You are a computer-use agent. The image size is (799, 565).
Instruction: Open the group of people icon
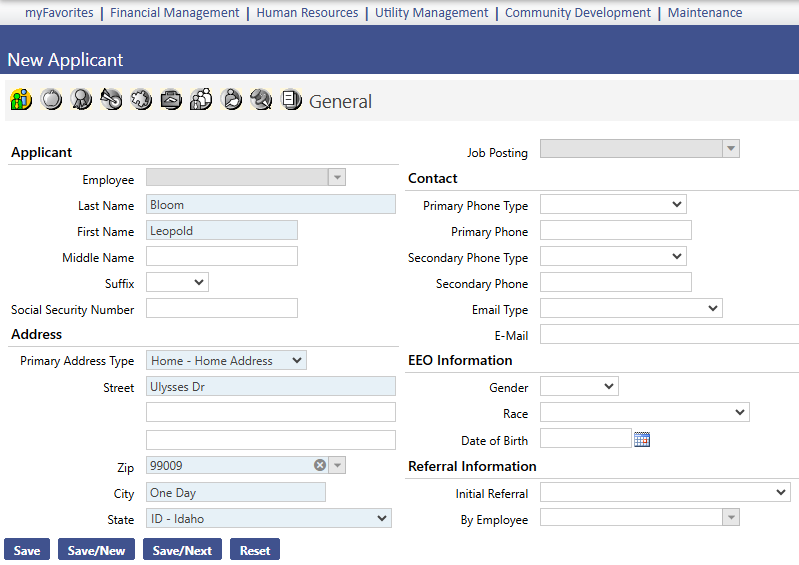click(x=201, y=99)
